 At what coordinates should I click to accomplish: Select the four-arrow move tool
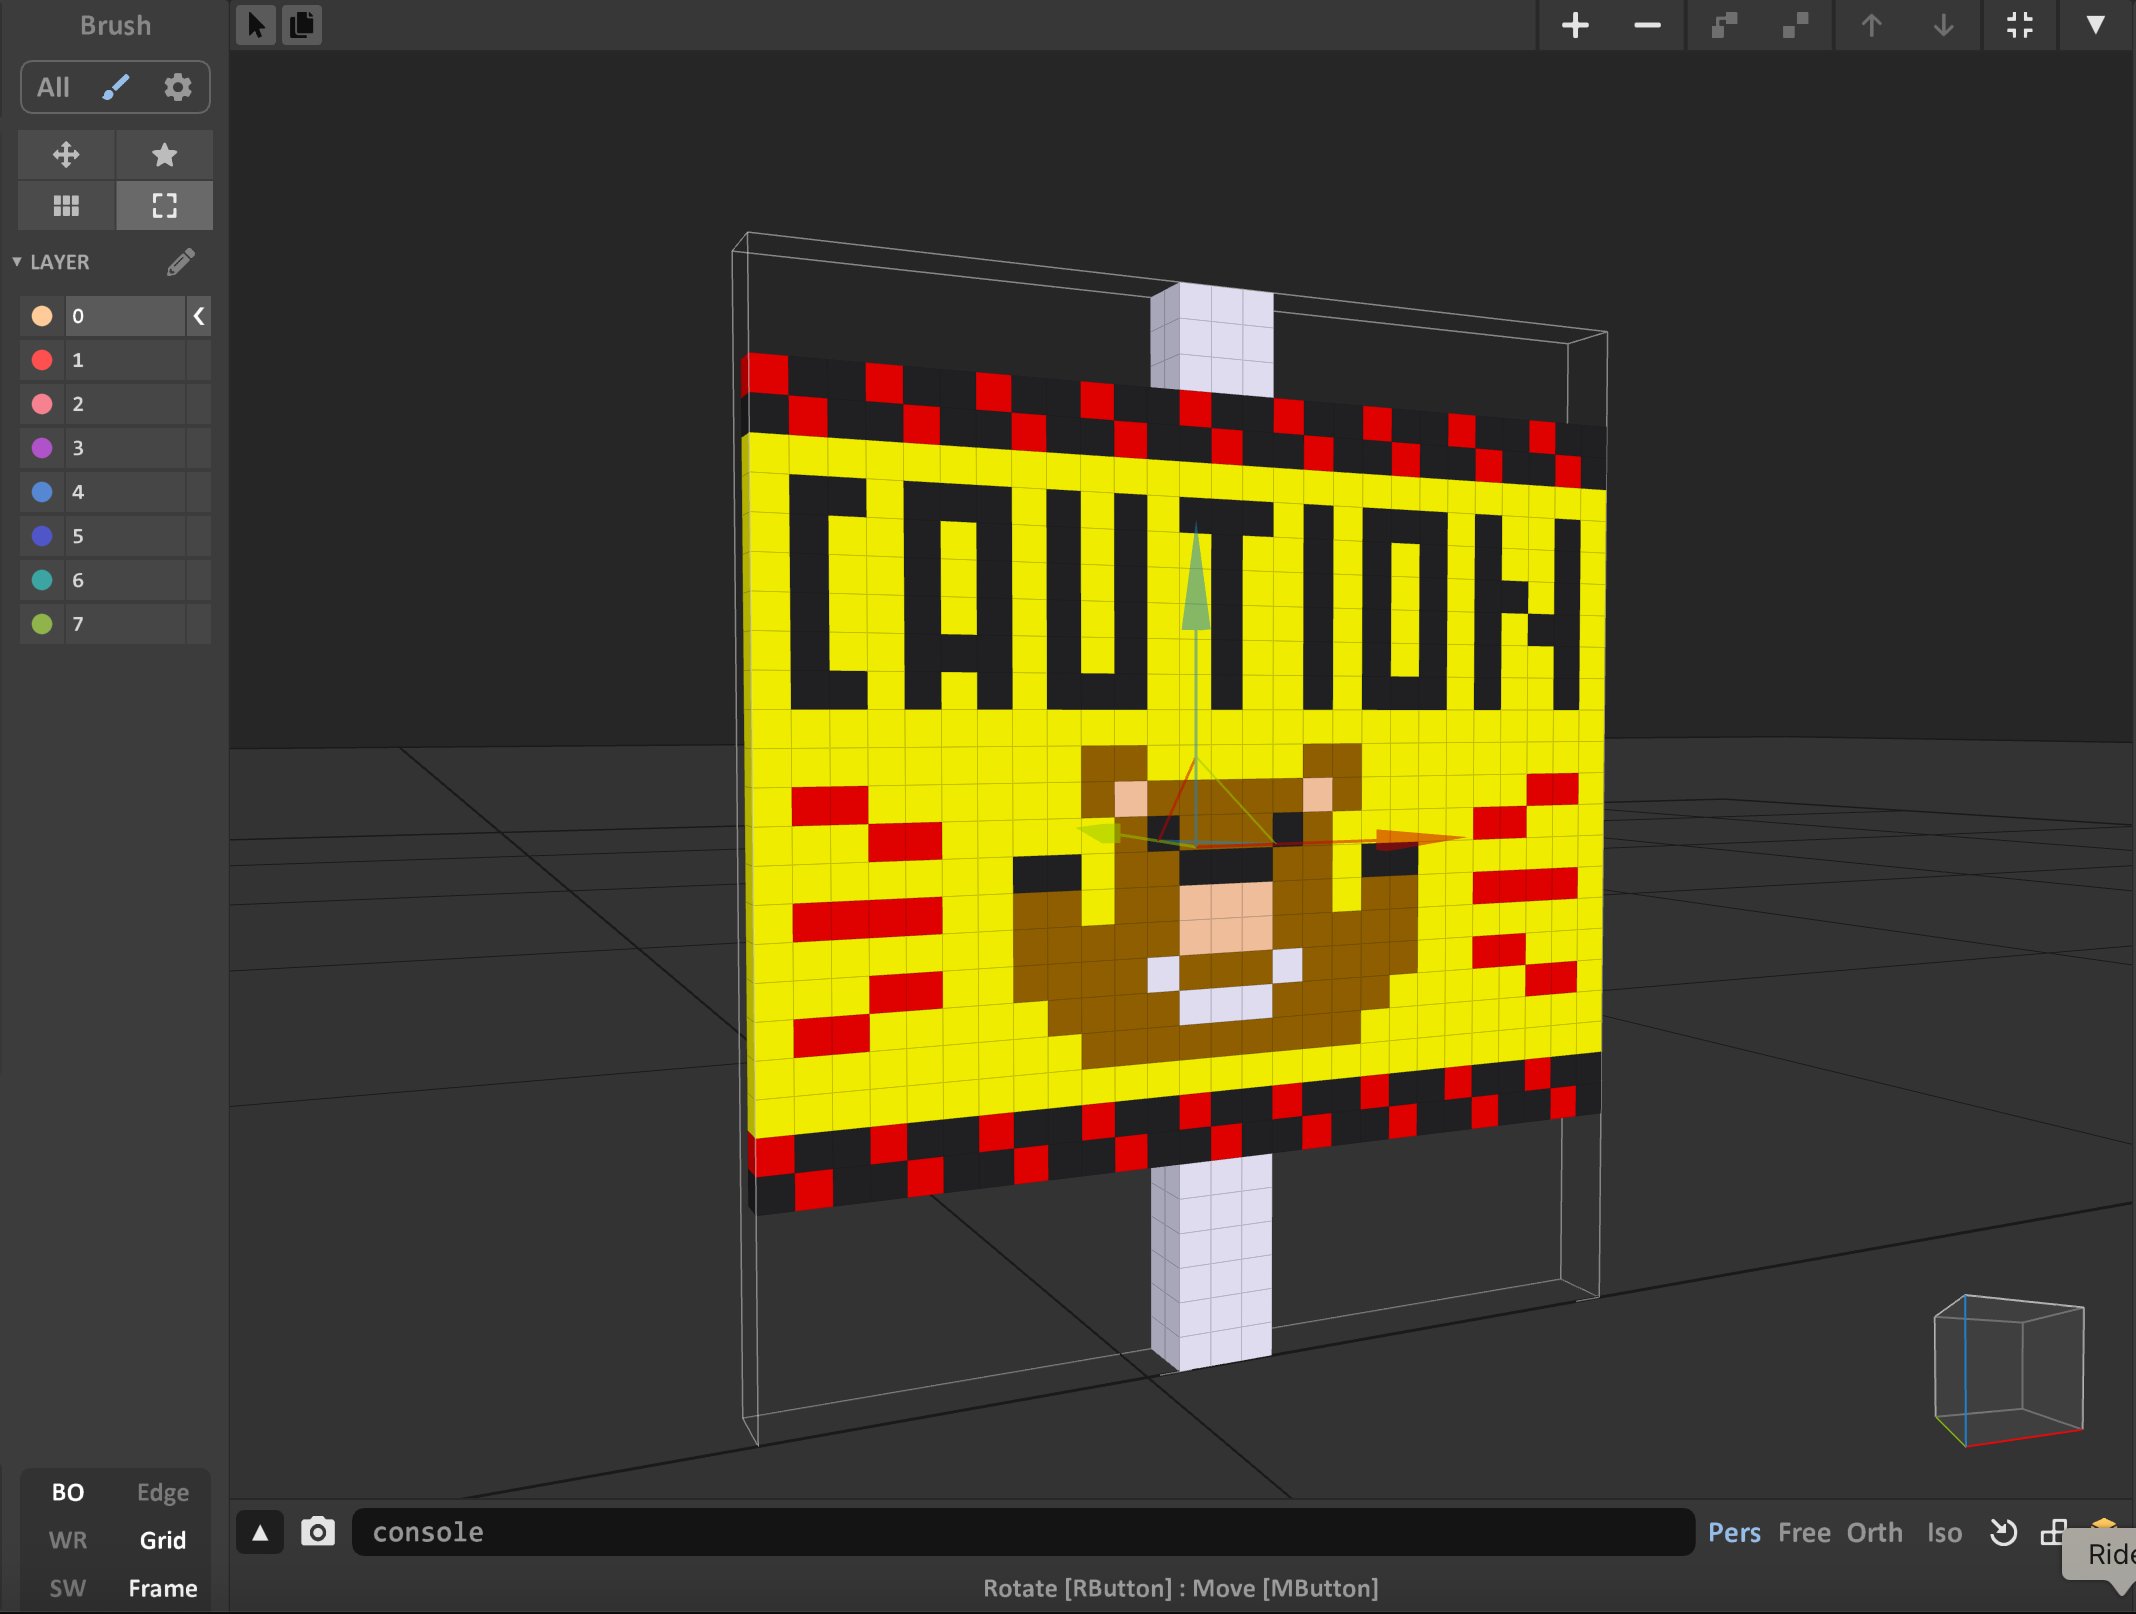66,155
